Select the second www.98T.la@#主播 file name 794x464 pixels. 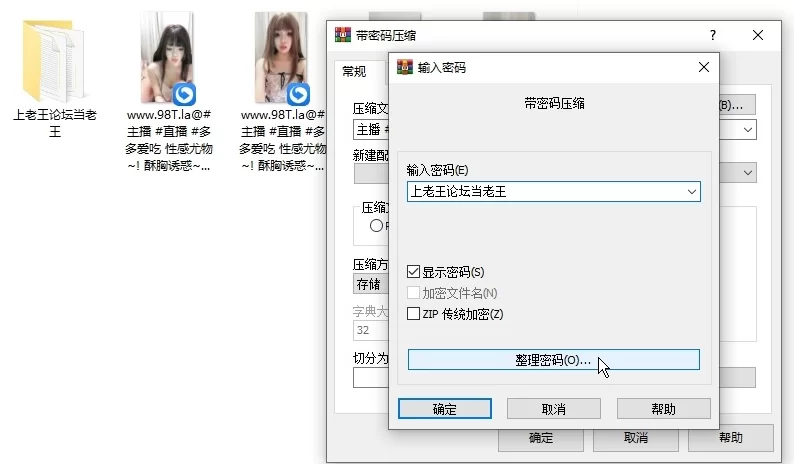(282, 140)
